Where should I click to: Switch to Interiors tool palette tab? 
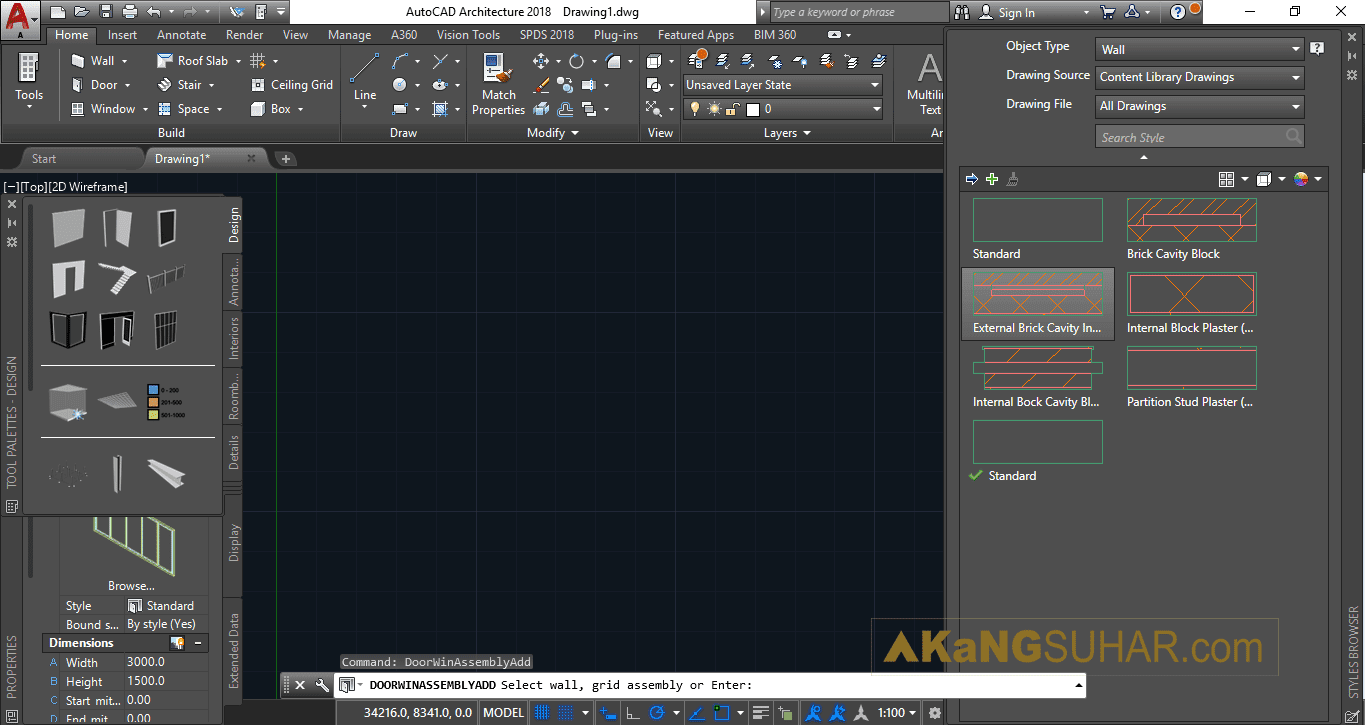pos(234,337)
